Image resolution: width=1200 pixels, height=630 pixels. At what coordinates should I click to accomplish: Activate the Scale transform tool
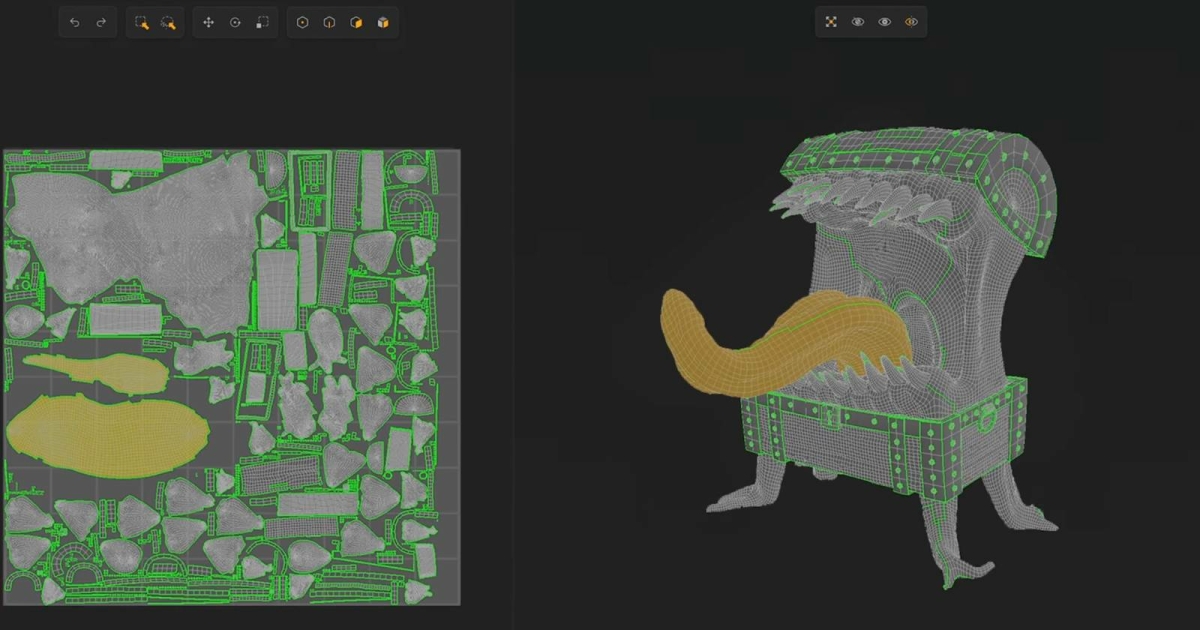[261, 22]
